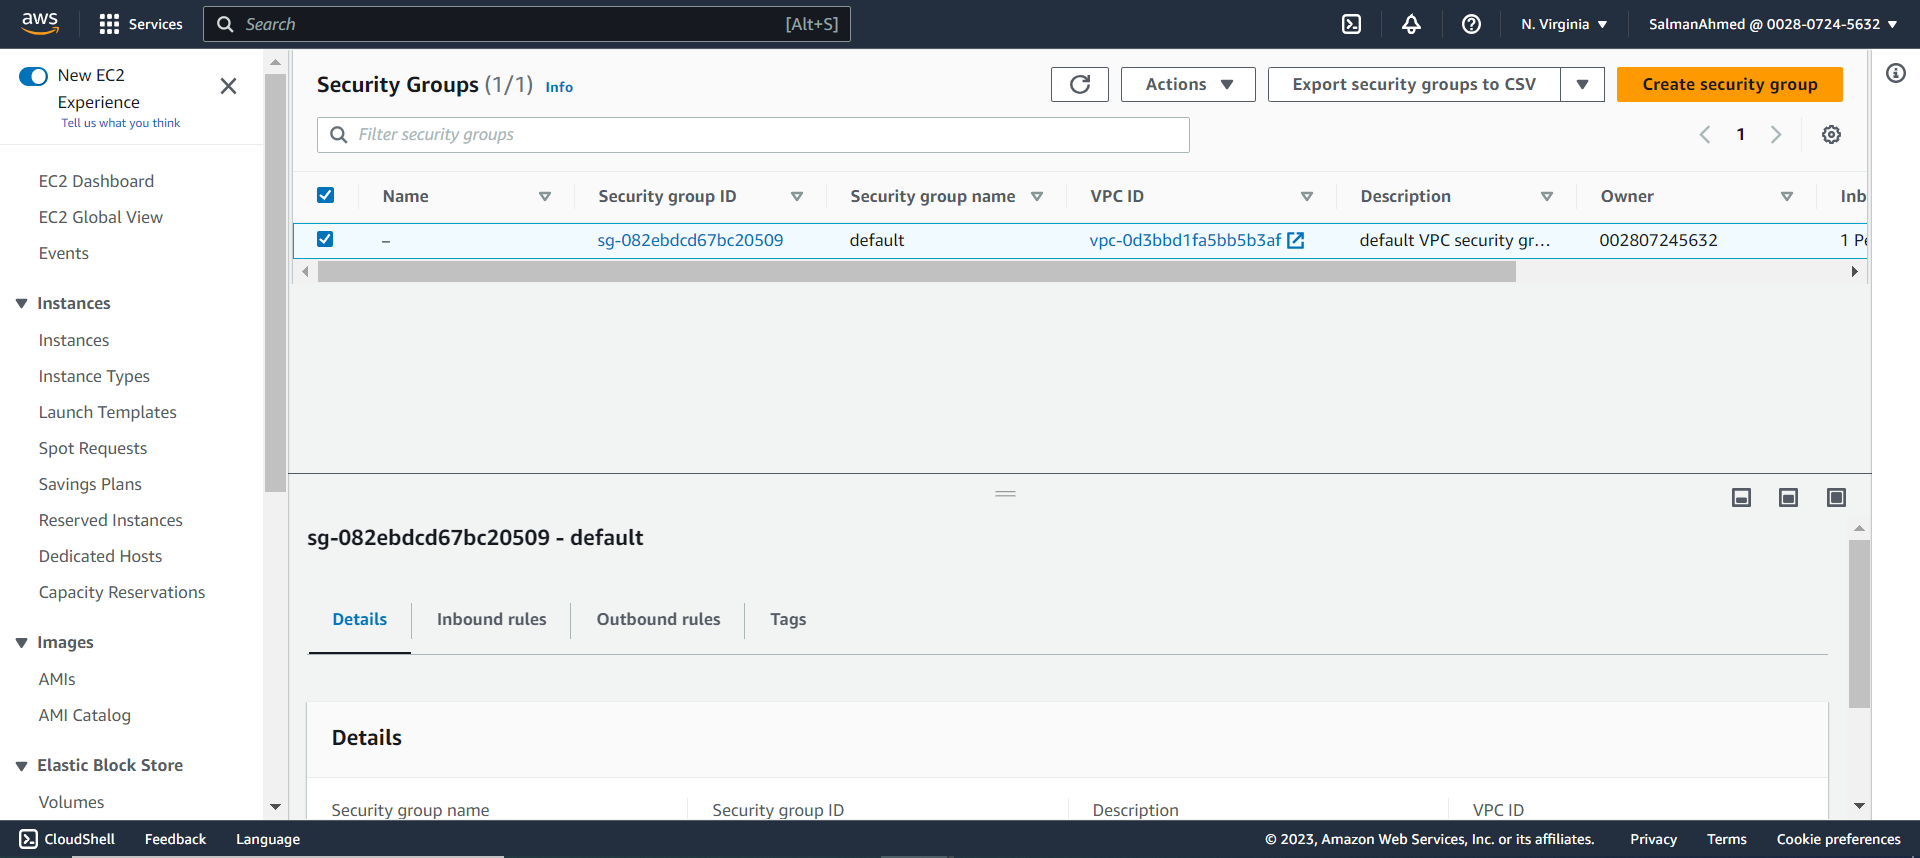Click the Info link beside Security Groups

pos(559,87)
